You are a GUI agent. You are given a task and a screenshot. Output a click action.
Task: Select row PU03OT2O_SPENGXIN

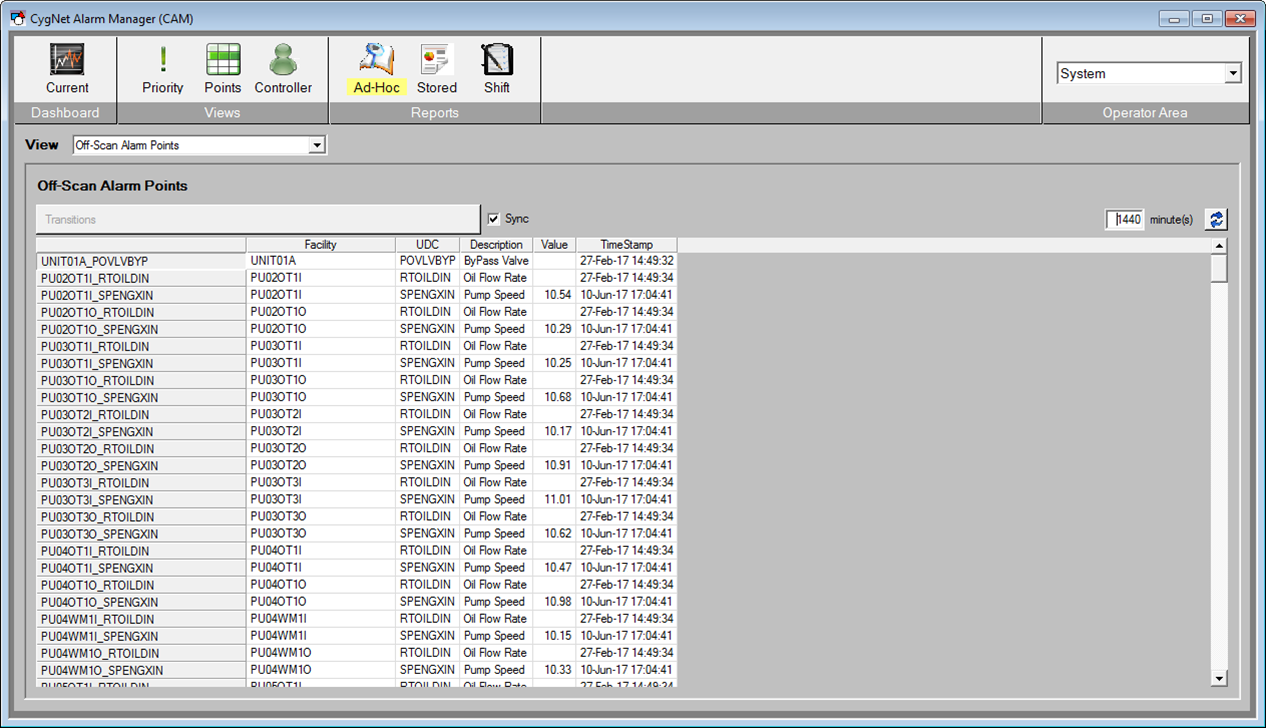tap(141, 466)
